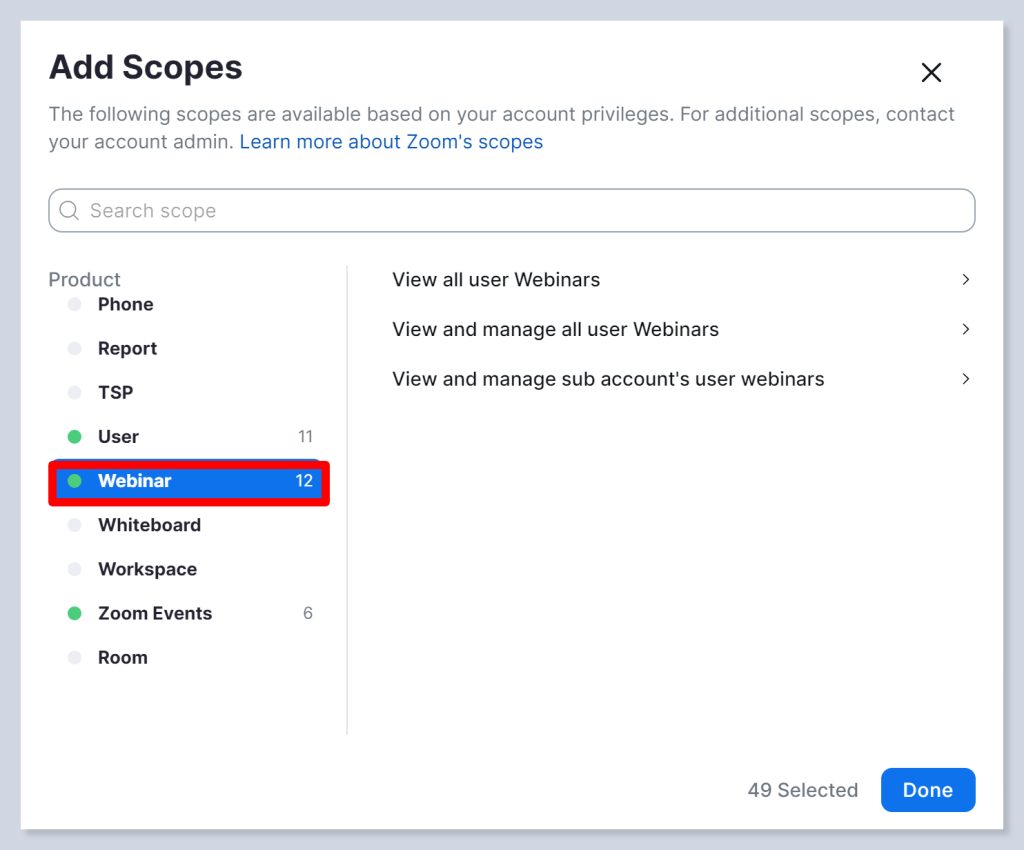Open Learn more about Zoom's scopes link
The height and width of the screenshot is (850, 1024).
[x=391, y=142]
